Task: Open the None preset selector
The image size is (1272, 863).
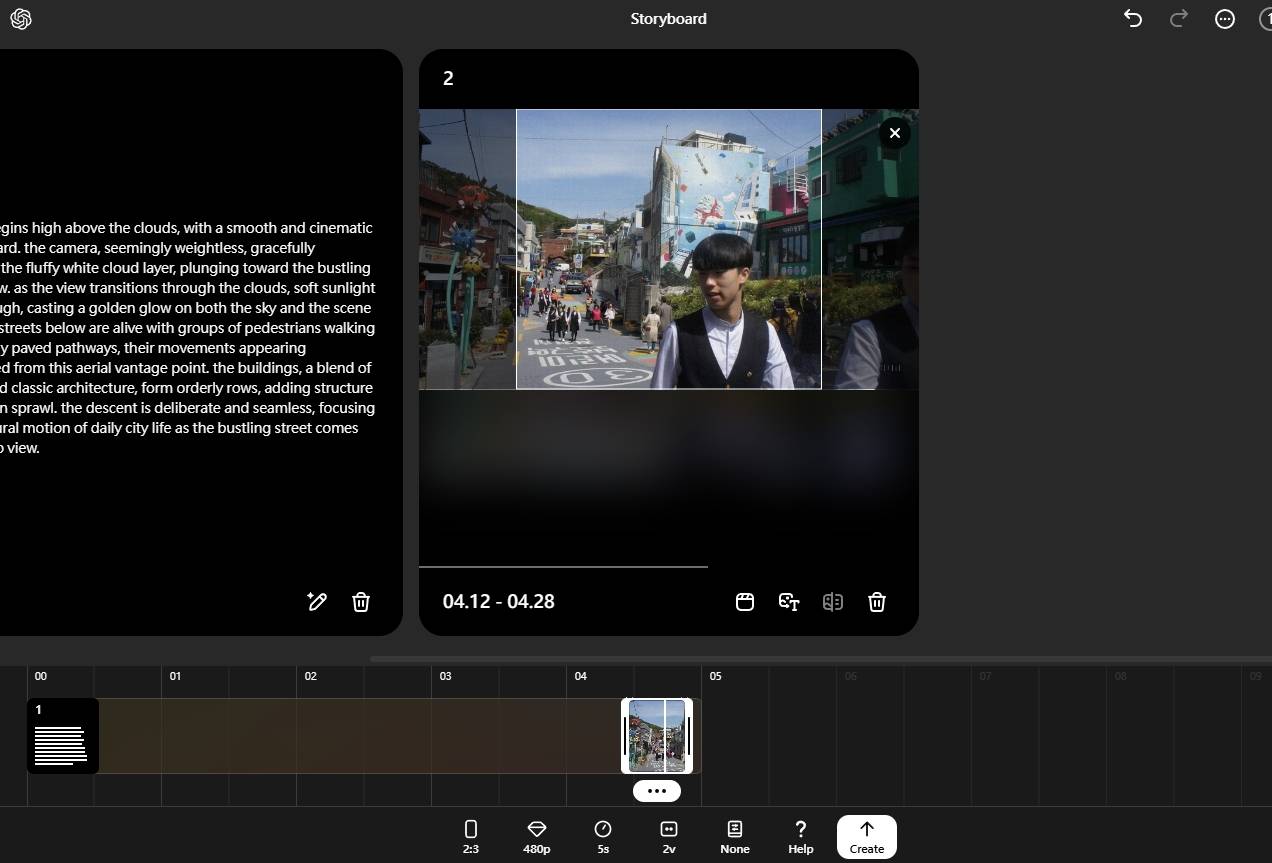Action: [x=735, y=836]
